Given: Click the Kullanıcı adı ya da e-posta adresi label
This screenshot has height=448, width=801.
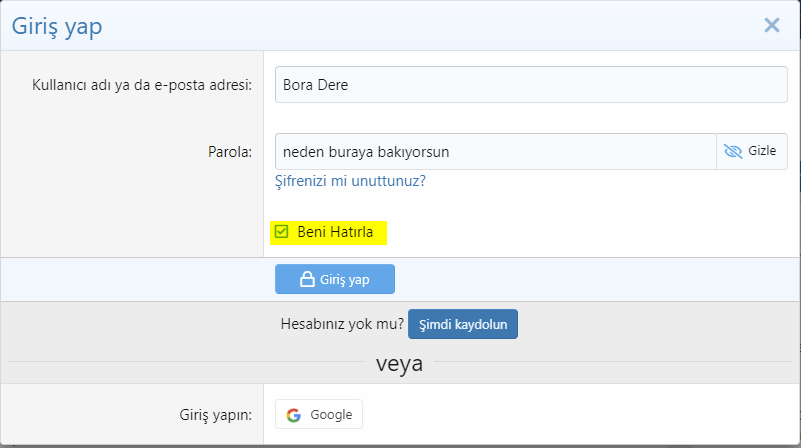Looking at the screenshot, I should pos(142,84).
